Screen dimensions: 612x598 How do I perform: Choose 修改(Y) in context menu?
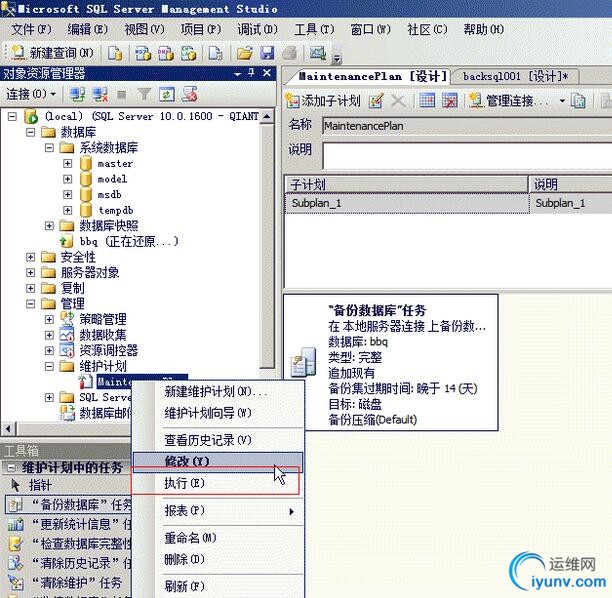pos(218,461)
